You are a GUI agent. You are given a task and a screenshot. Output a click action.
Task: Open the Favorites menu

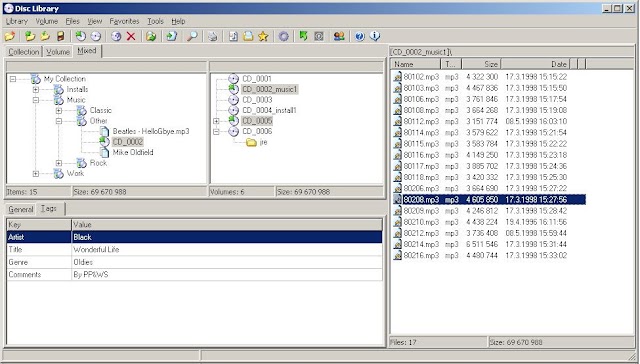click(x=124, y=21)
